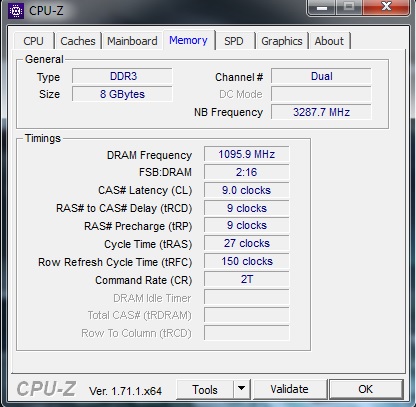Click the empty Total CAS# (tRDRAM) field
This screenshot has width=416, height=407.
point(247,315)
